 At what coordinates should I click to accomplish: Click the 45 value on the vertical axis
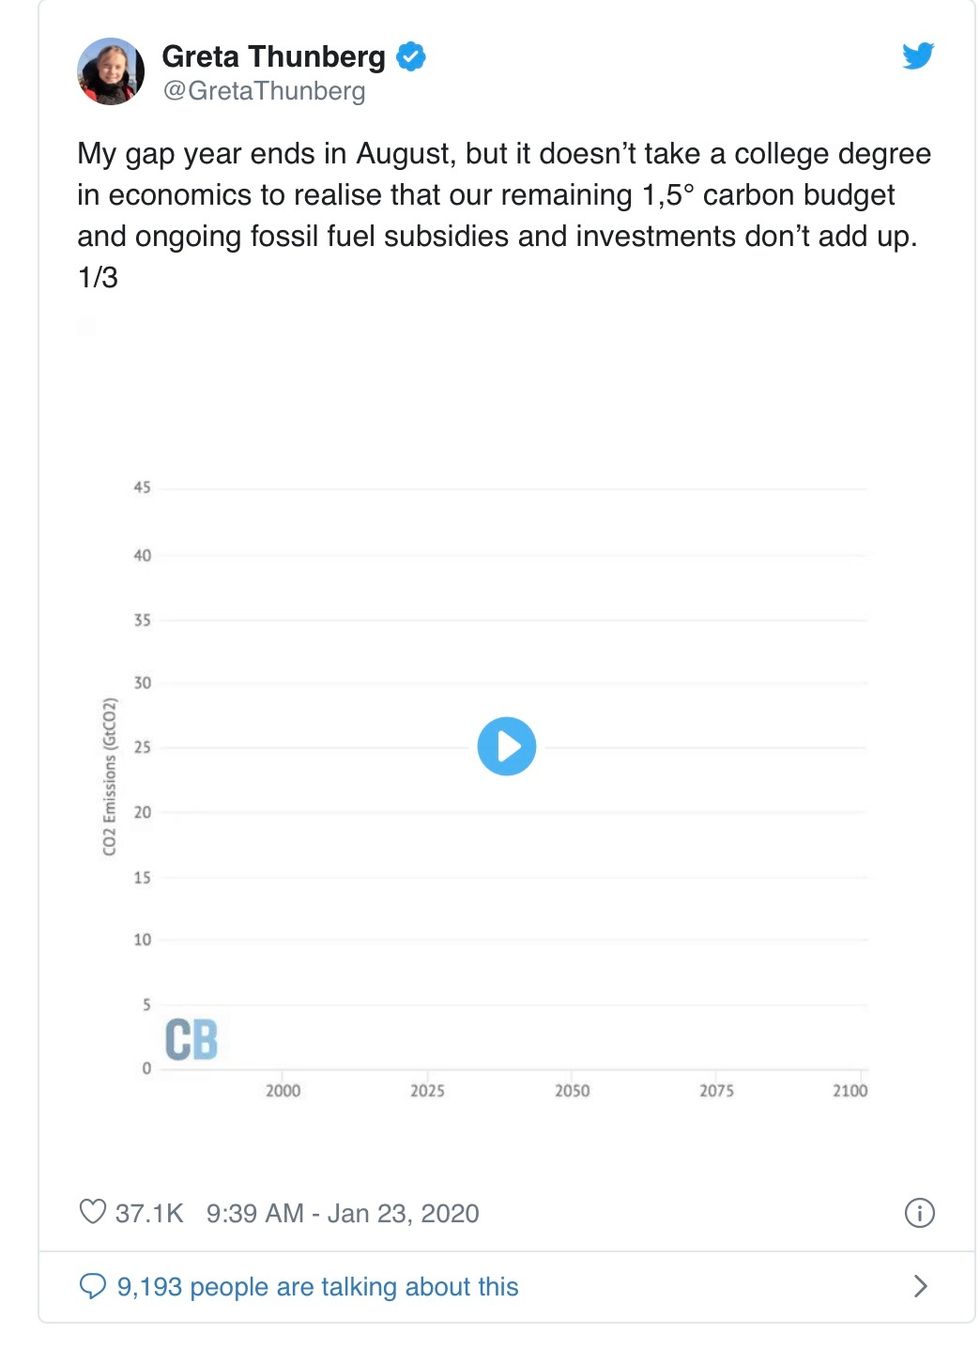142,488
